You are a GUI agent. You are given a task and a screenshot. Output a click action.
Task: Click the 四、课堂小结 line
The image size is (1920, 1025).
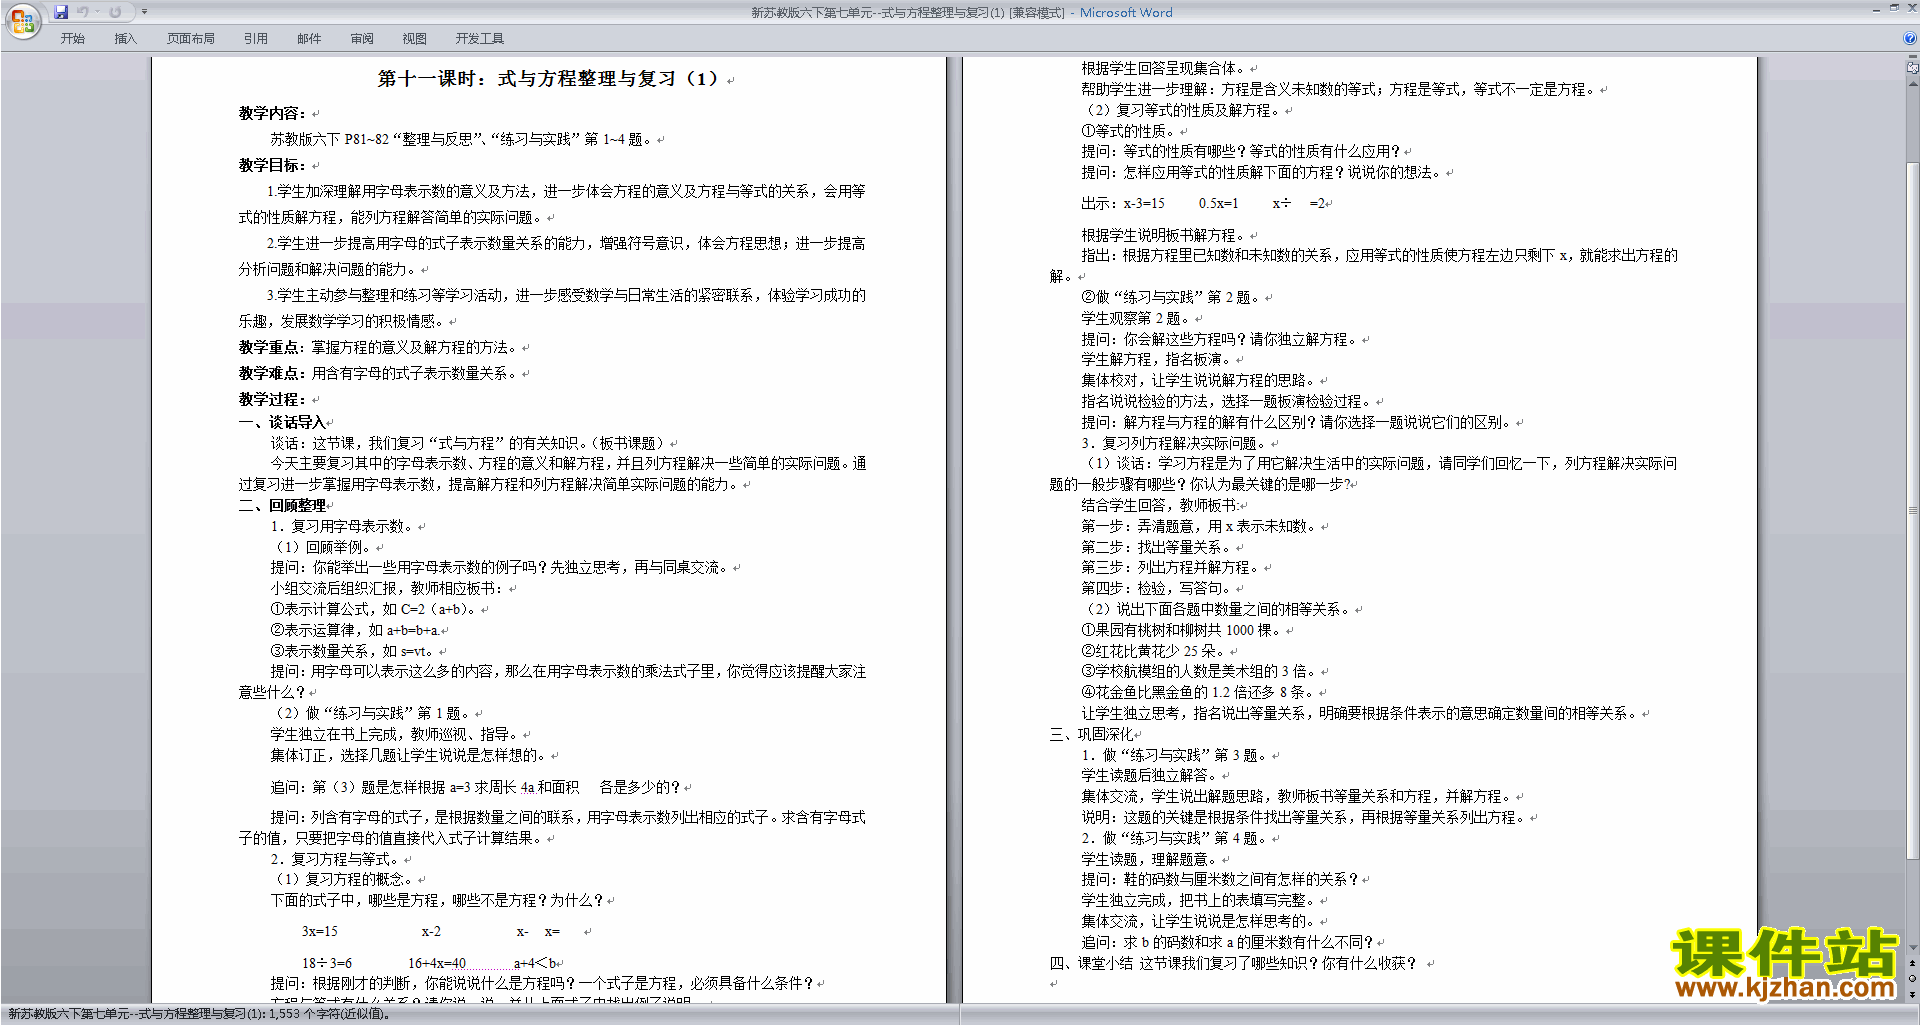click(1233, 963)
